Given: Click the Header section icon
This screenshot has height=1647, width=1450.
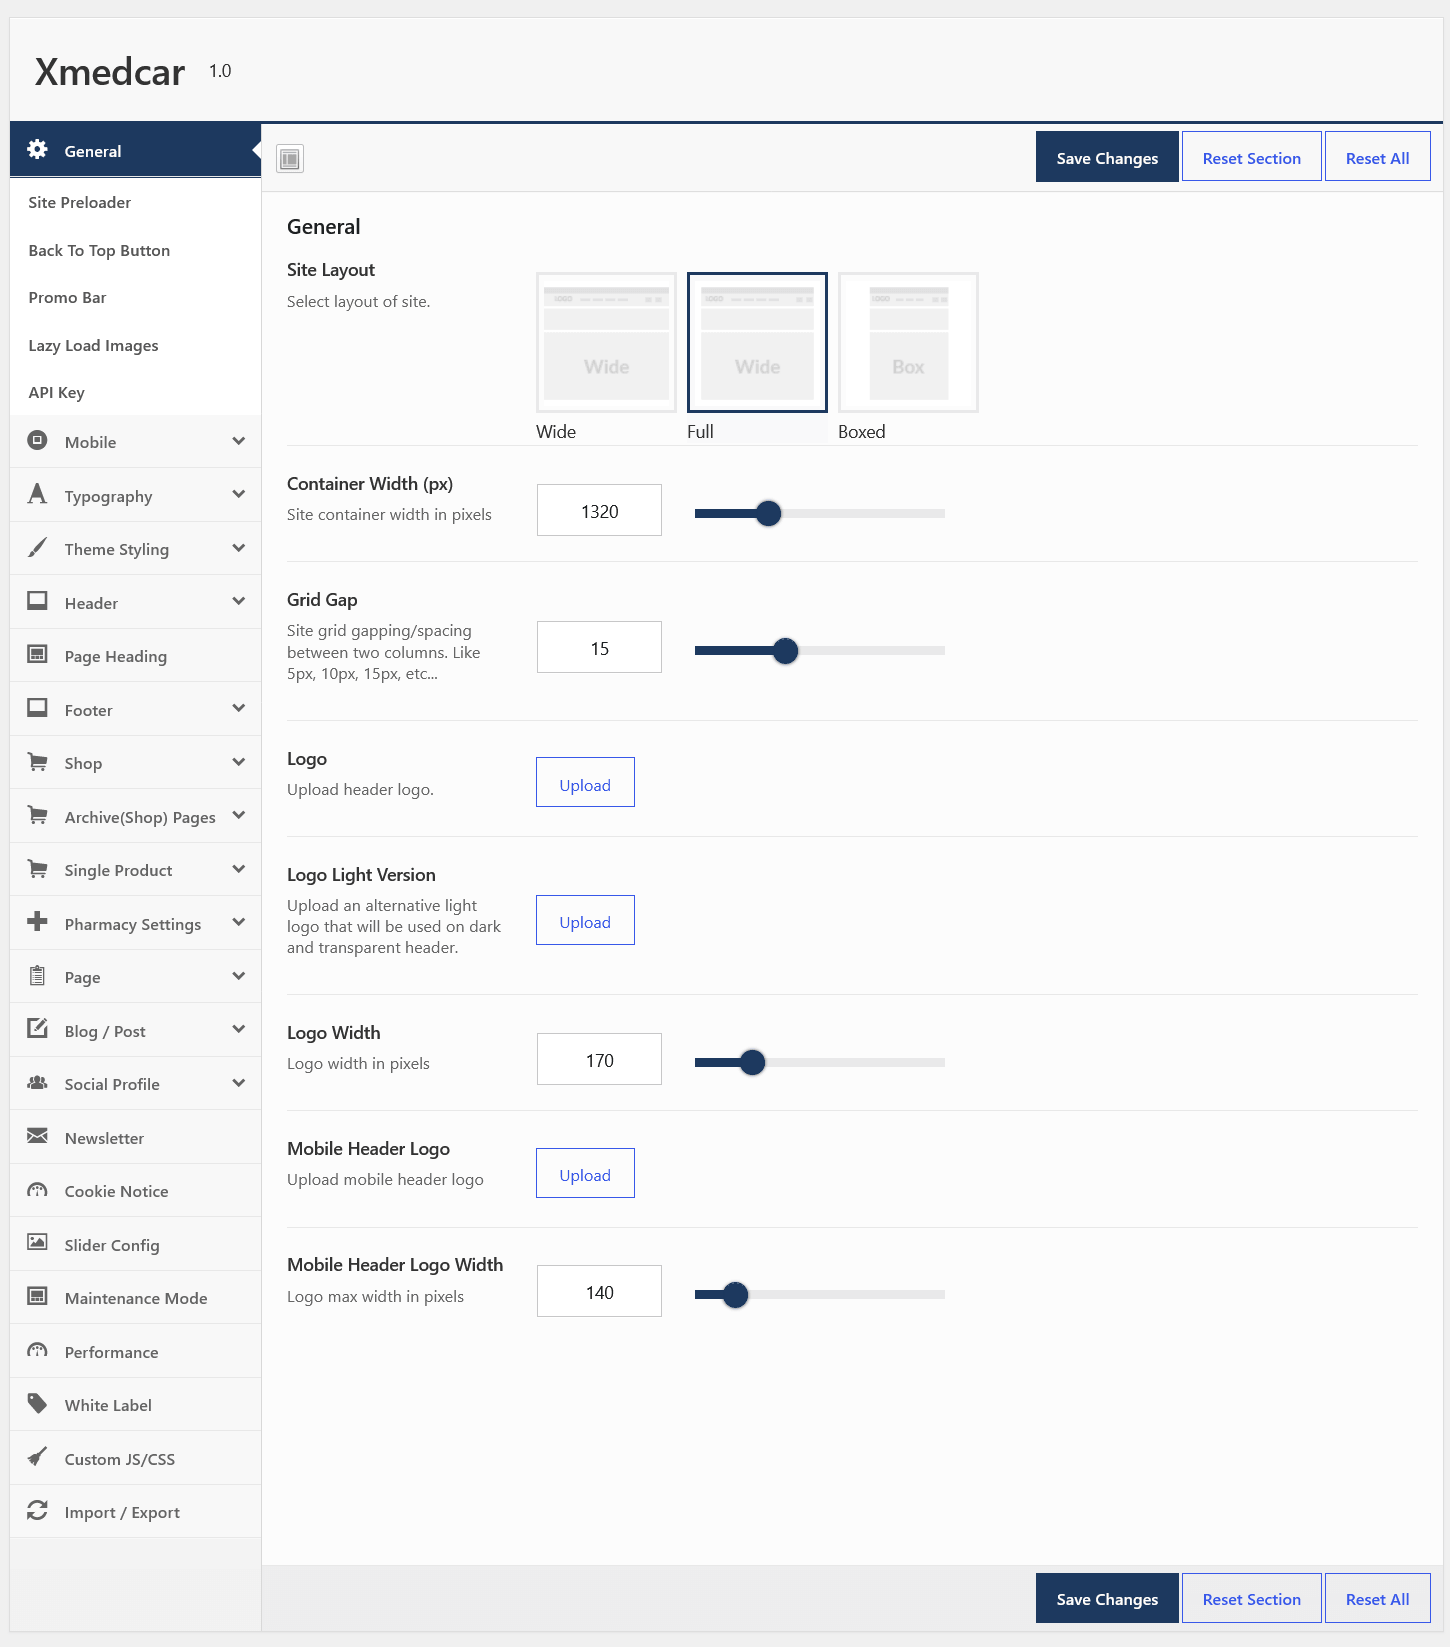Looking at the screenshot, I should pos(37,601).
